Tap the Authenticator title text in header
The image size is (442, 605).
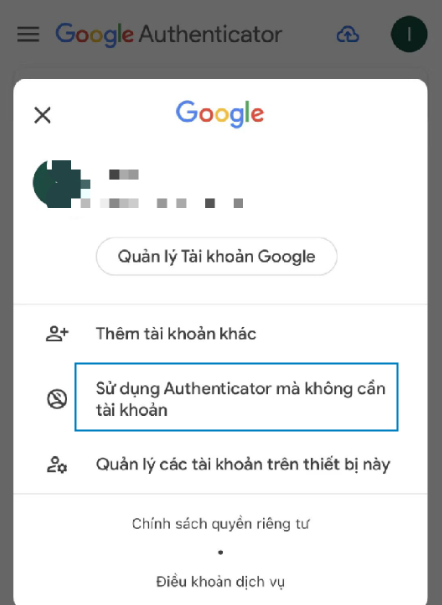click(211, 34)
